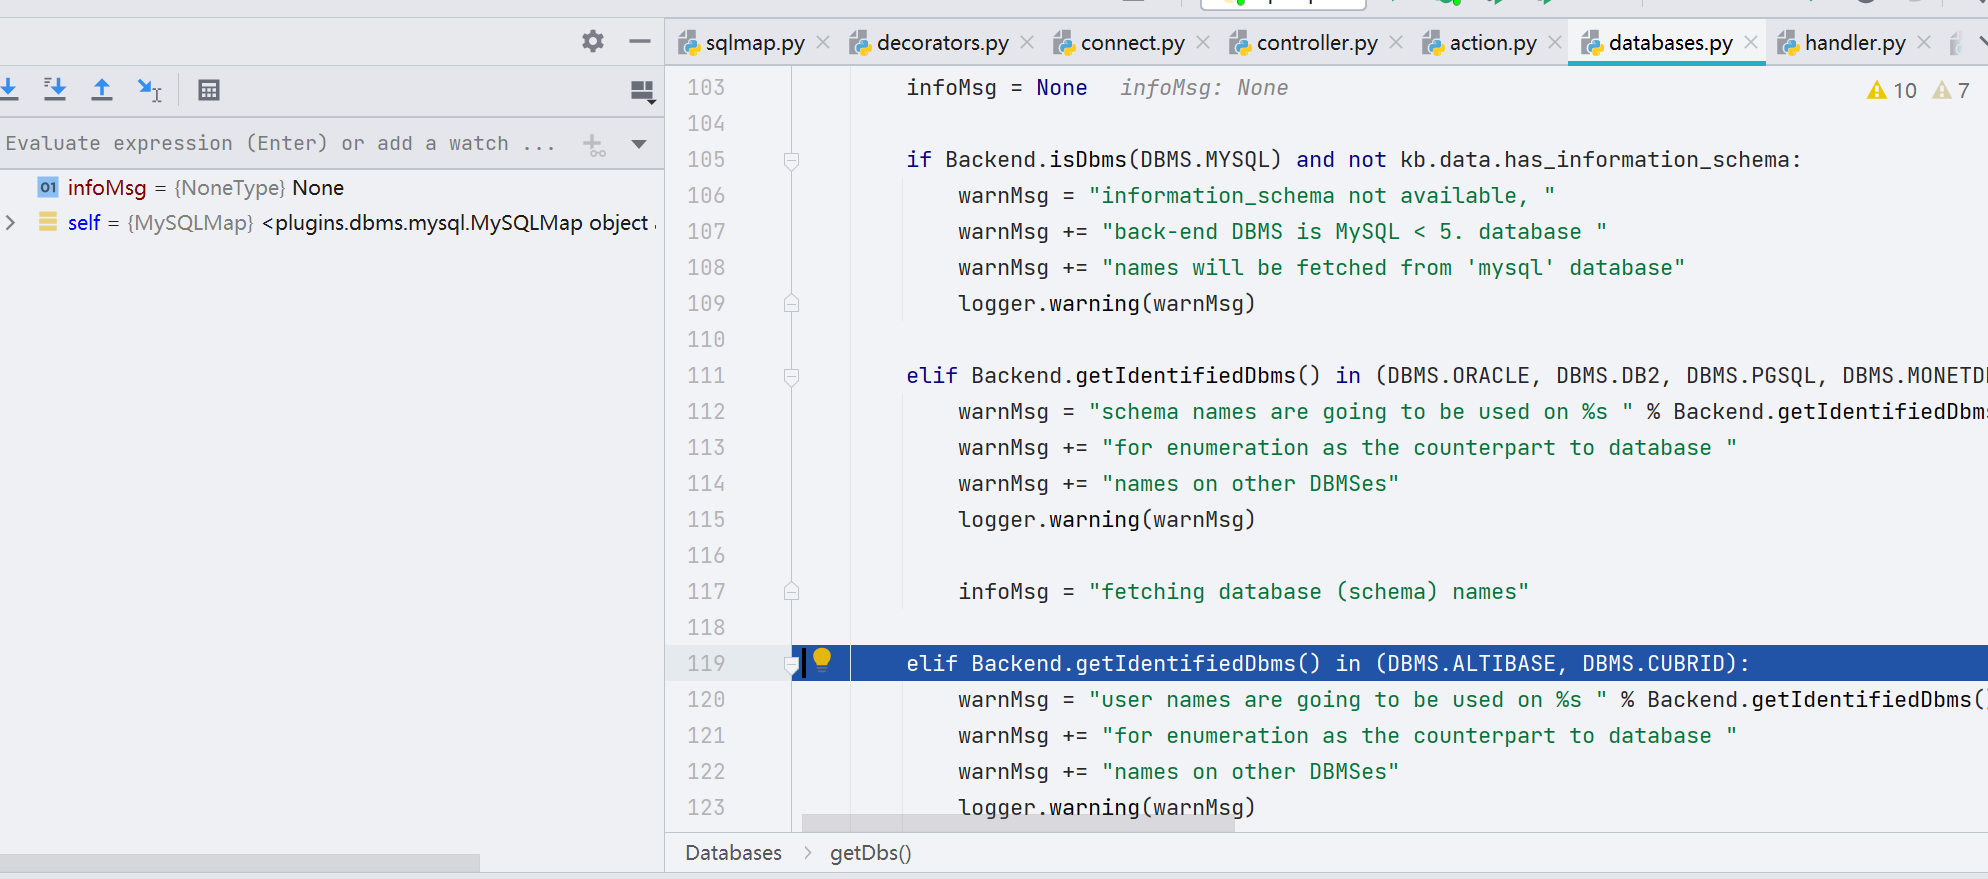Collapse fold end marker at line 109
Viewport: 1988px width, 879px height.
click(x=791, y=303)
